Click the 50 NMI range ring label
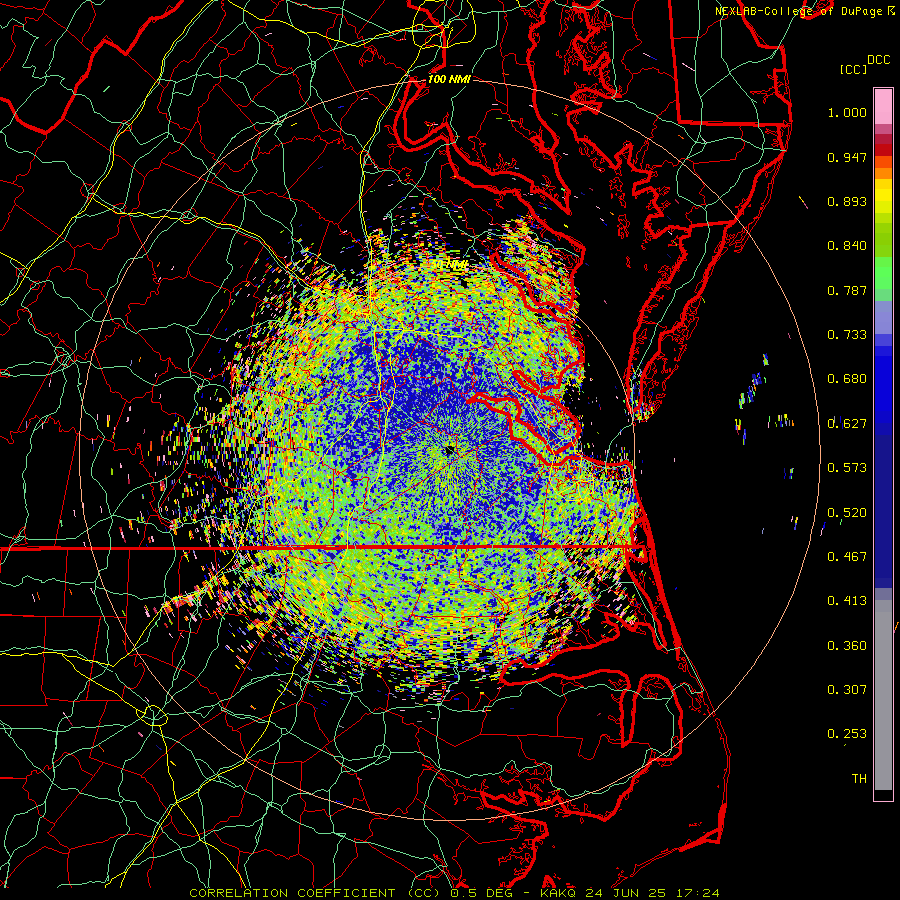This screenshot has height=900, width=900. 449,265
